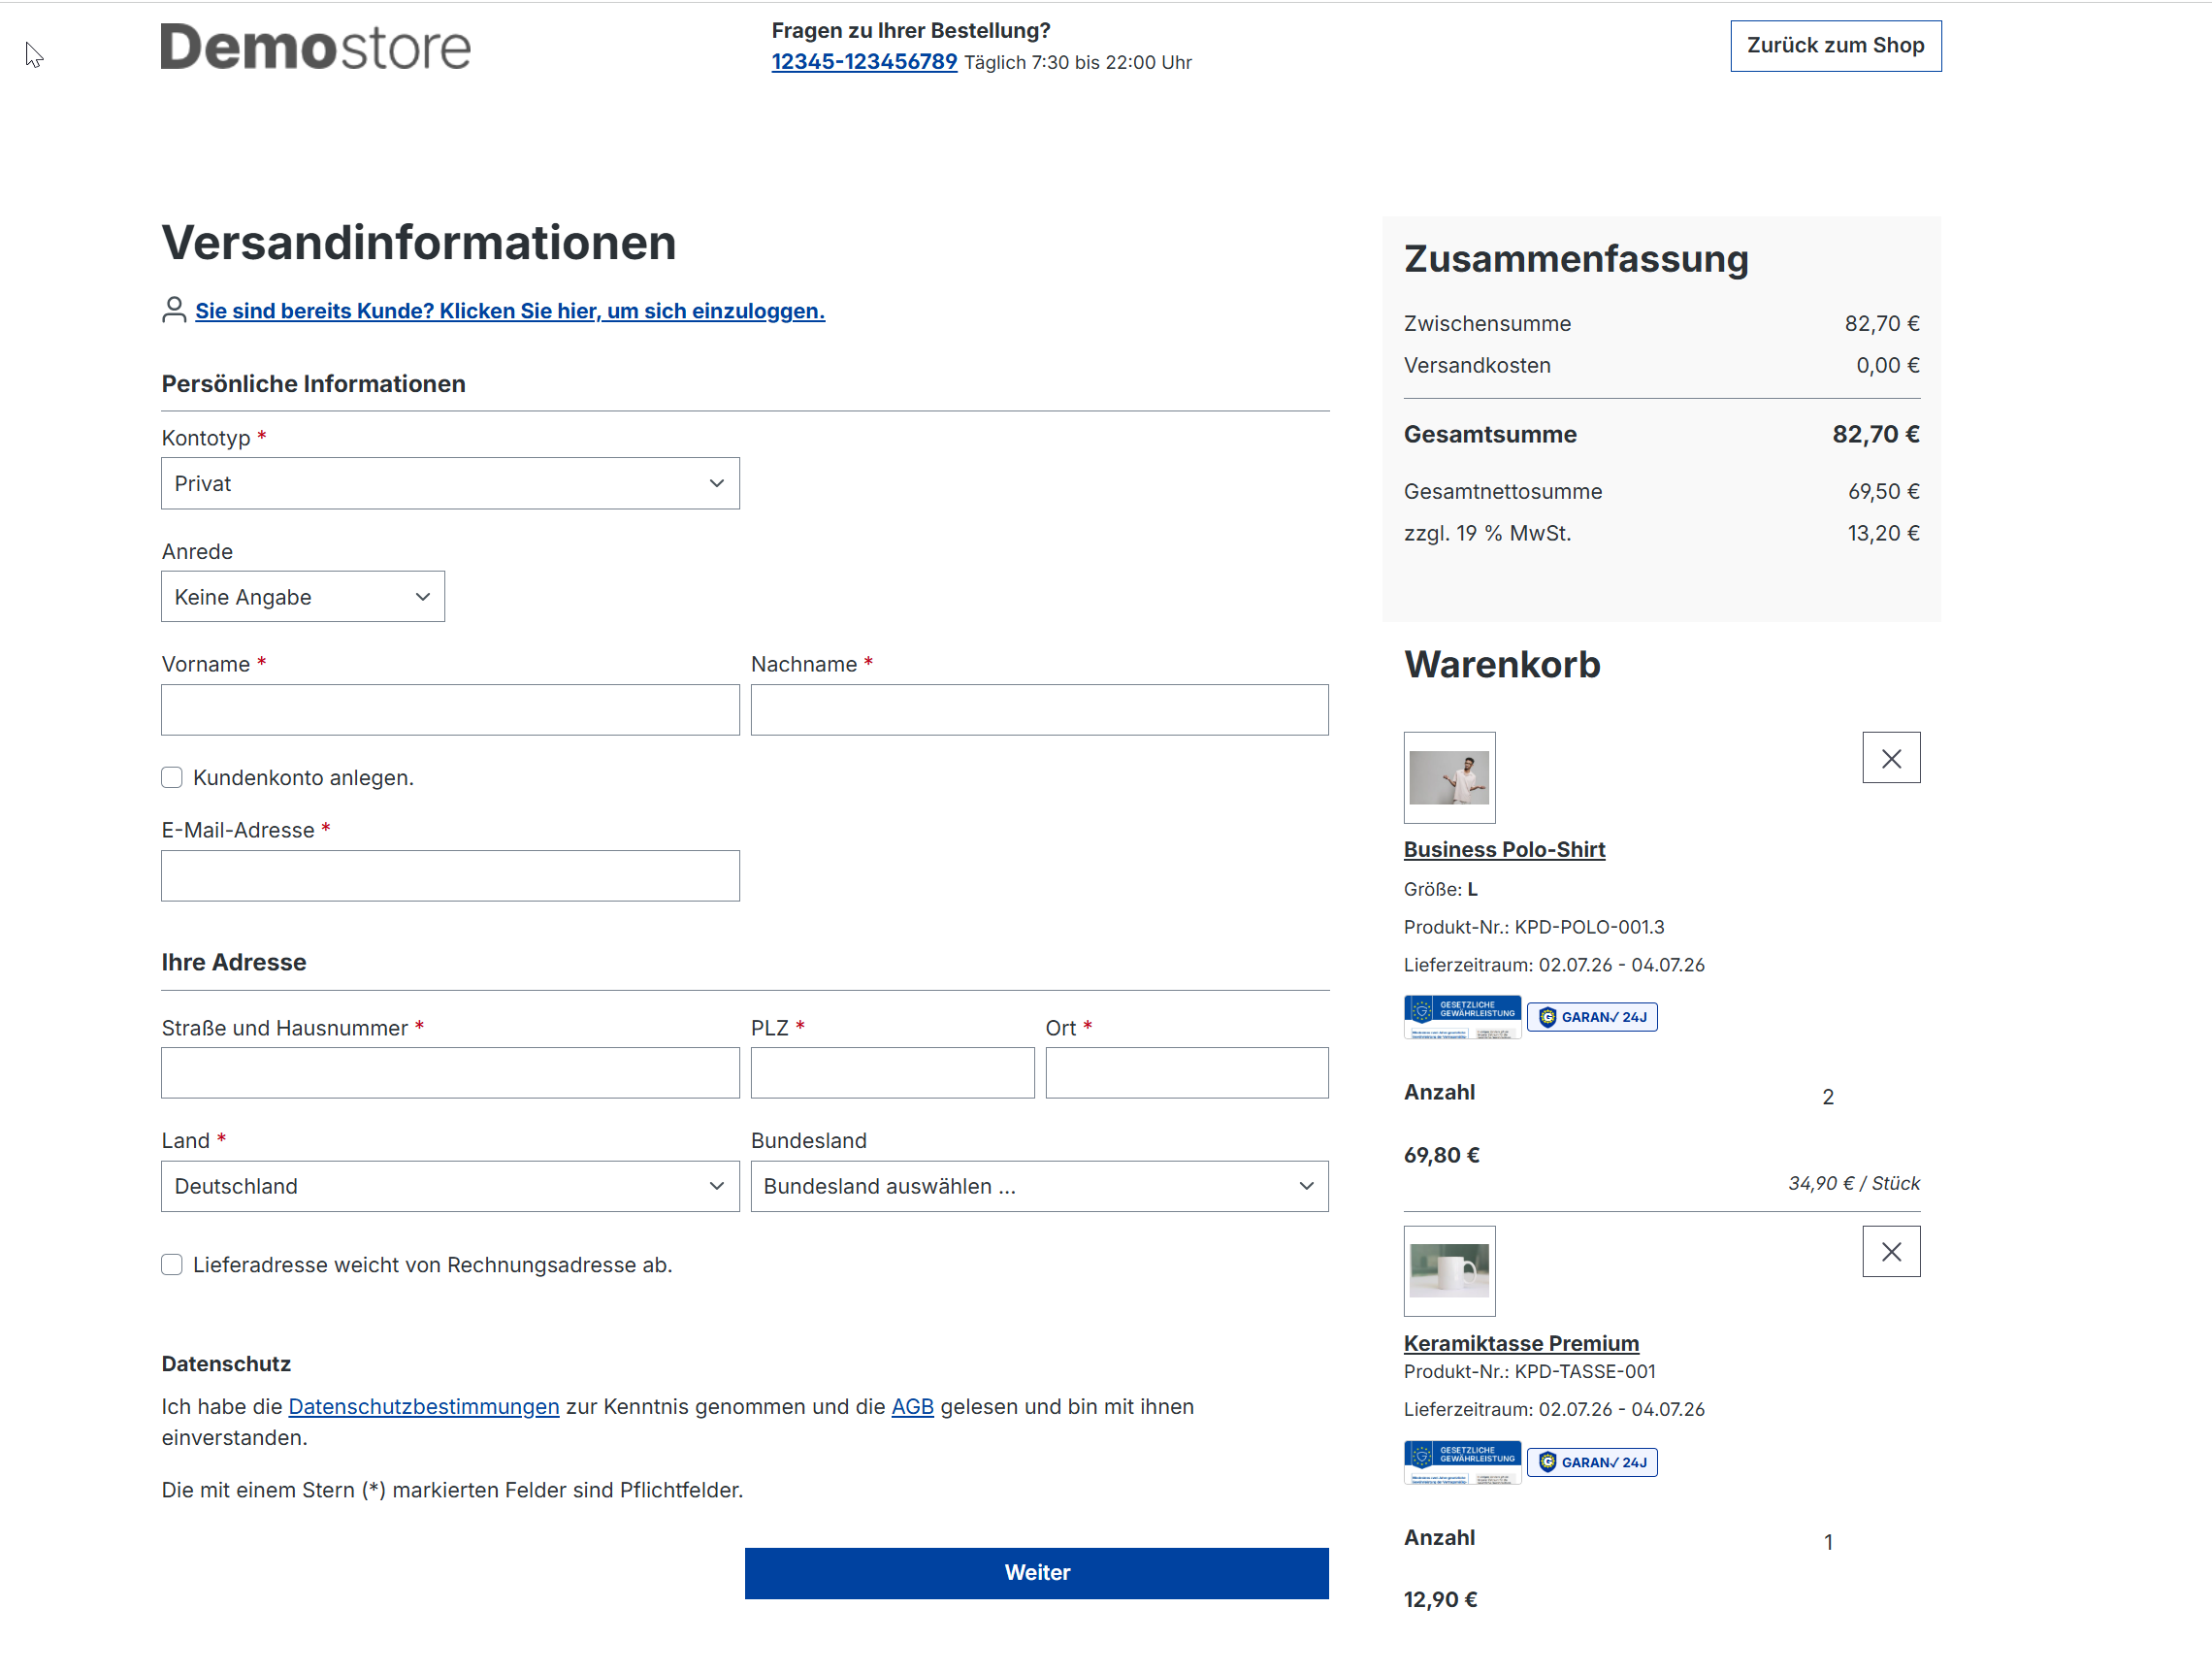Click the Polo-Shirt Gesetzliche Gewährleistung badge
Screen dimensions: 2212x1674
click(x=1462, y=1017)
